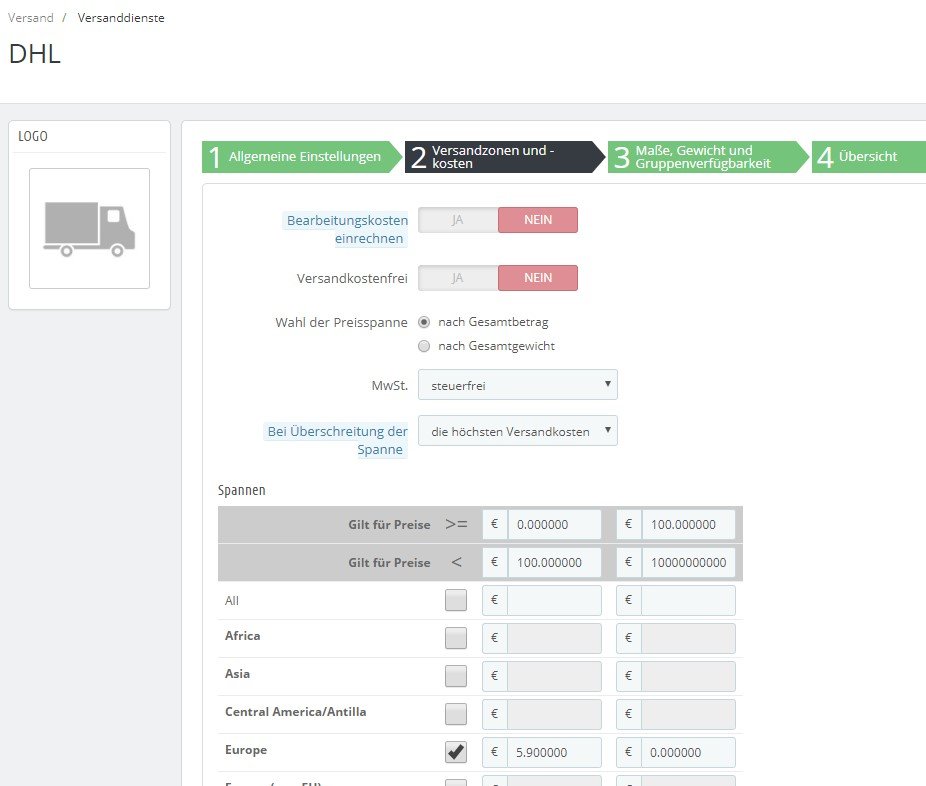Click the Asia second range price field

(688, 676)
